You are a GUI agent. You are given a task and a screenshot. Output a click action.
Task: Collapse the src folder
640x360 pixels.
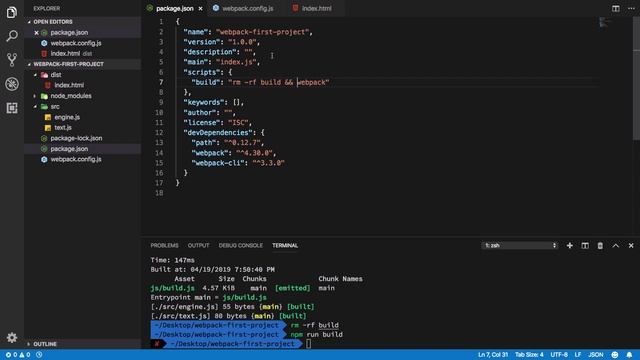(x=36, y=107)
